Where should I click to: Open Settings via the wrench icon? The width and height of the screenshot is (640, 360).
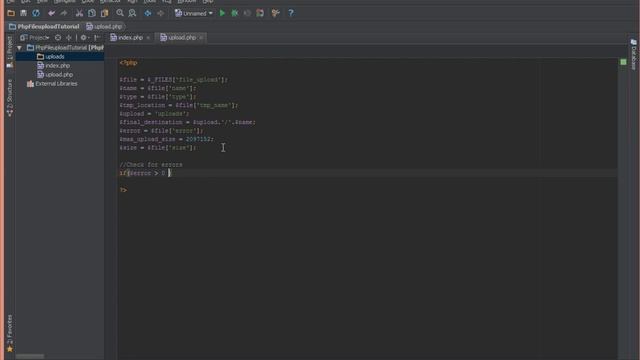pos(276,13)
